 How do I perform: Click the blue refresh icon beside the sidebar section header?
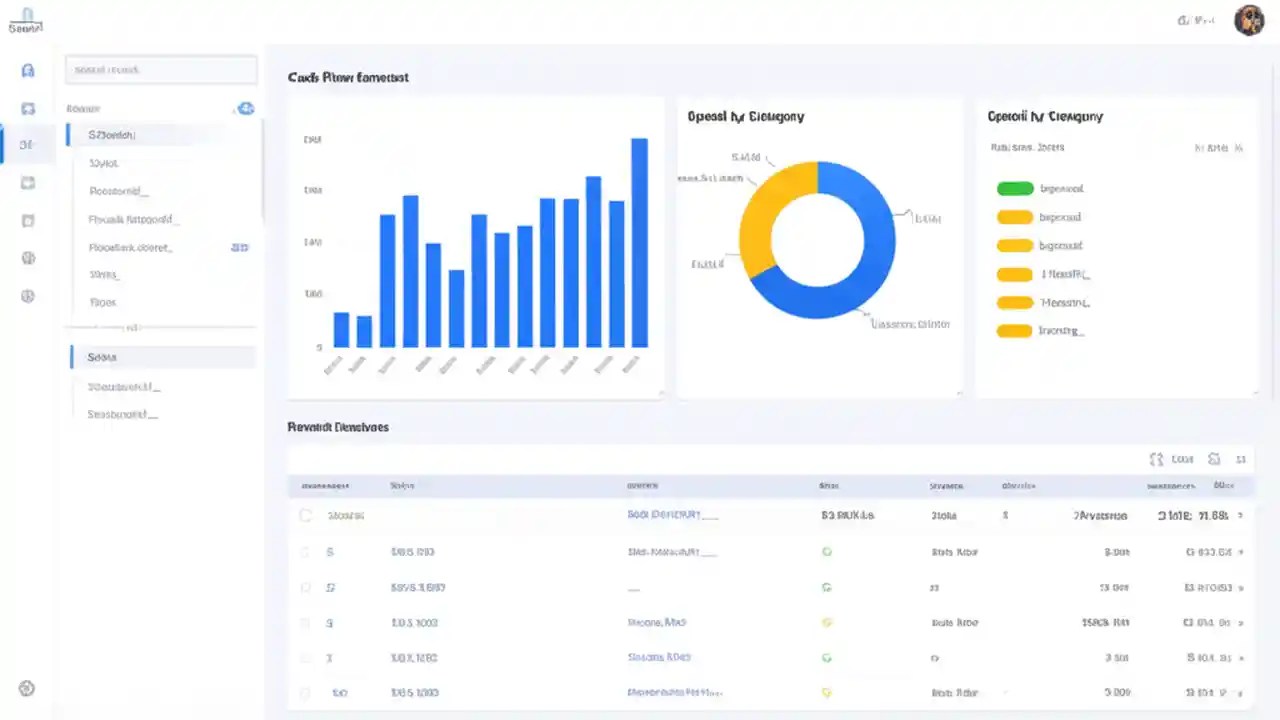click(246, 108)
